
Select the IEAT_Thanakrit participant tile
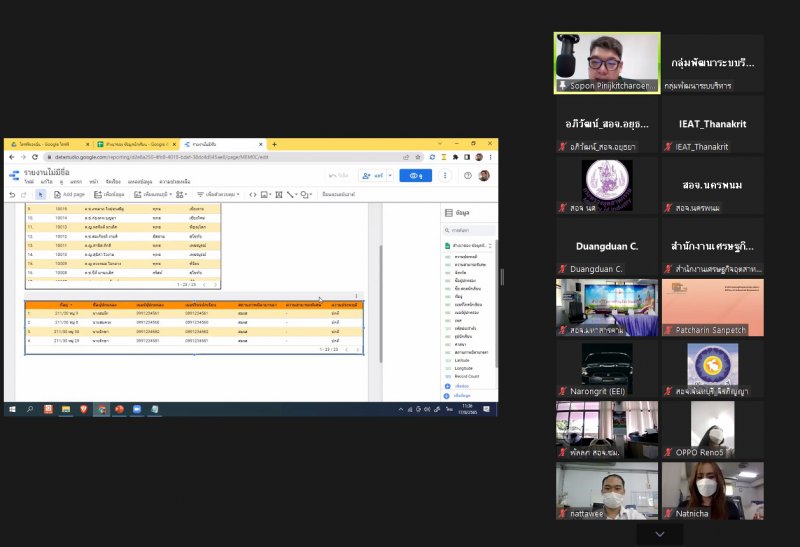(713, 124)
